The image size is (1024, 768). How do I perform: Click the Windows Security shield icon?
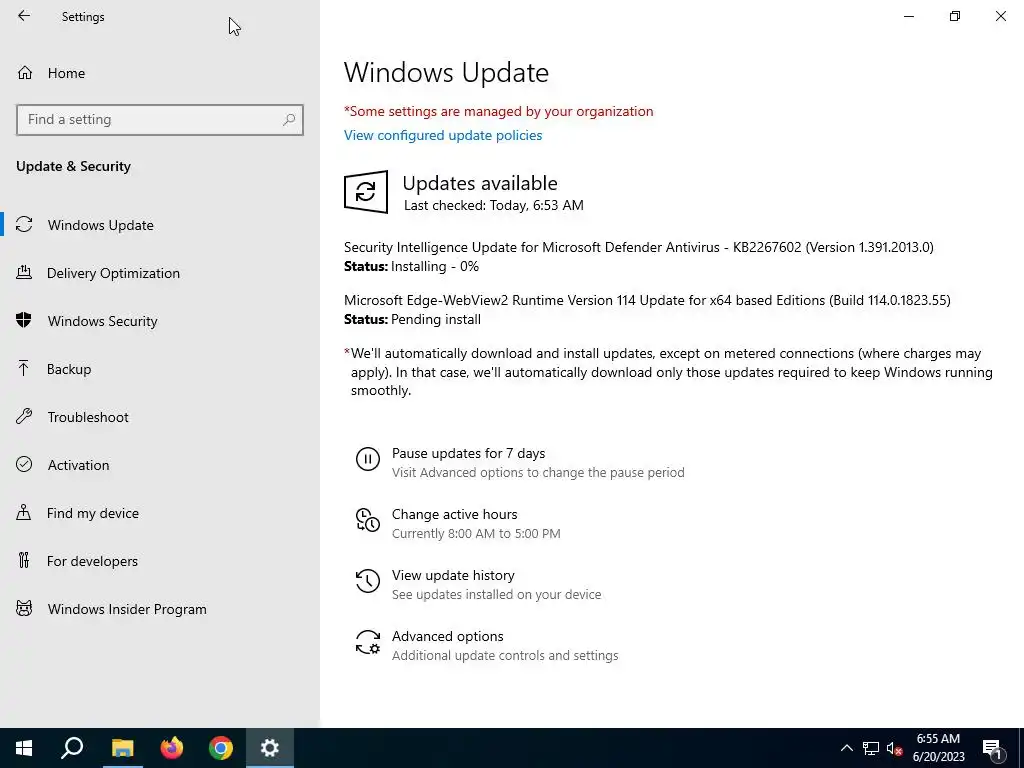pyautogui.click(x=24, y=321)
